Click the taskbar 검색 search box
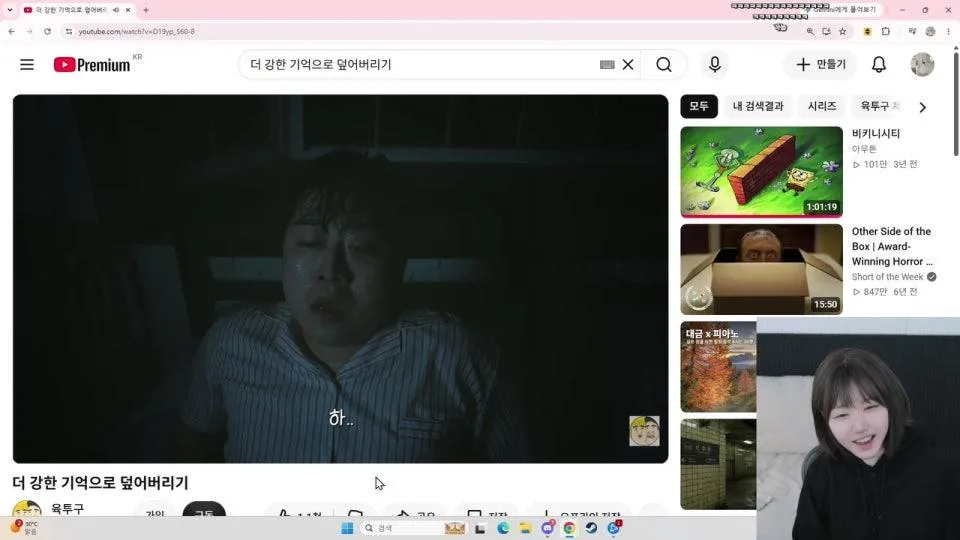 [x=413, y=528]
